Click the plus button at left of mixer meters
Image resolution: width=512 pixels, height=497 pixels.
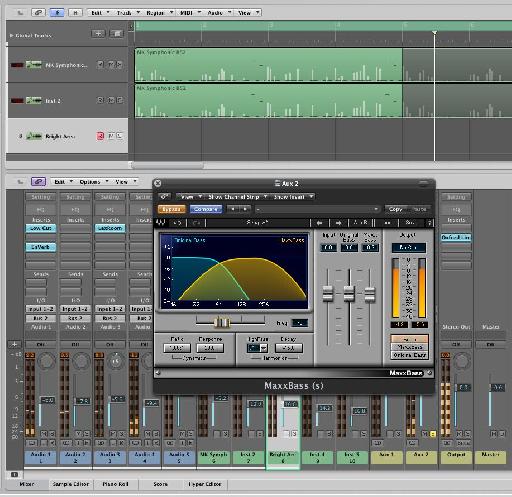point(14,344)
